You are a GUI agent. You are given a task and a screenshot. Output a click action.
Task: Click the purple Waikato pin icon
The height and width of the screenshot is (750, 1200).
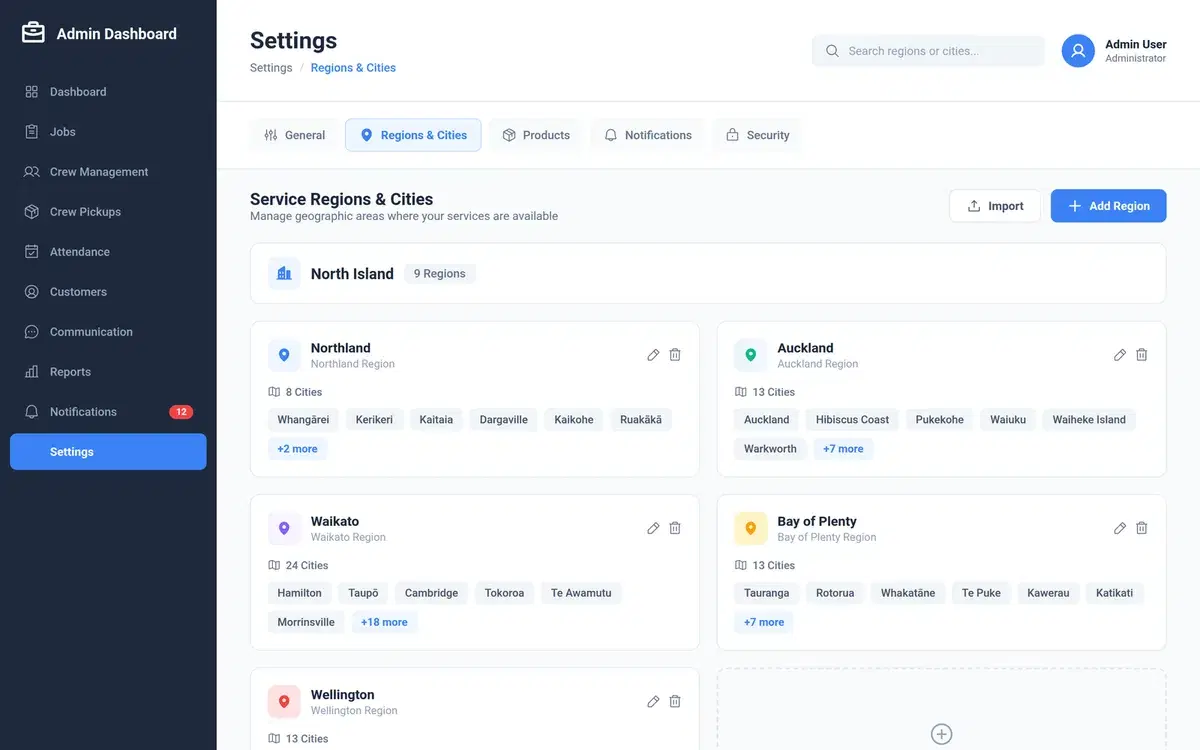coord(284,528)
